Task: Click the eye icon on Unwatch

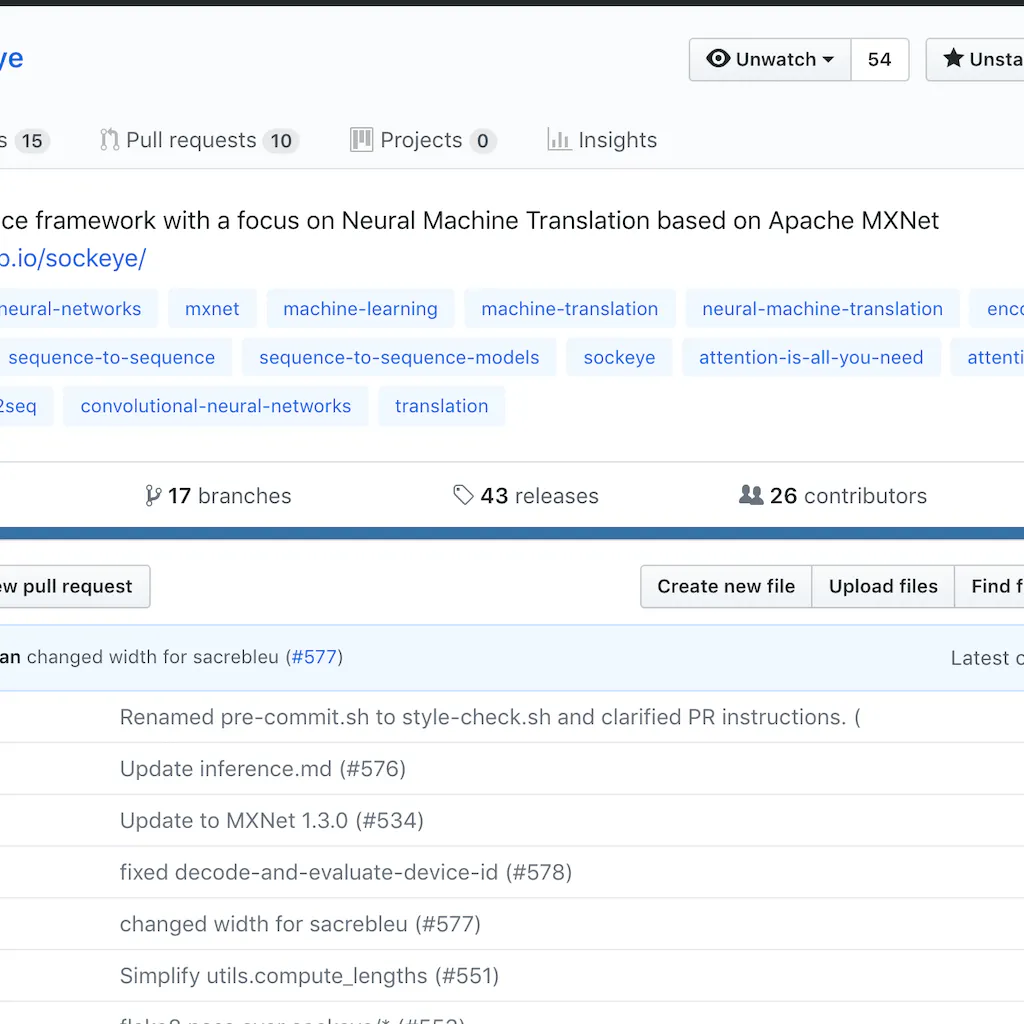Action: tap(718, 59)
